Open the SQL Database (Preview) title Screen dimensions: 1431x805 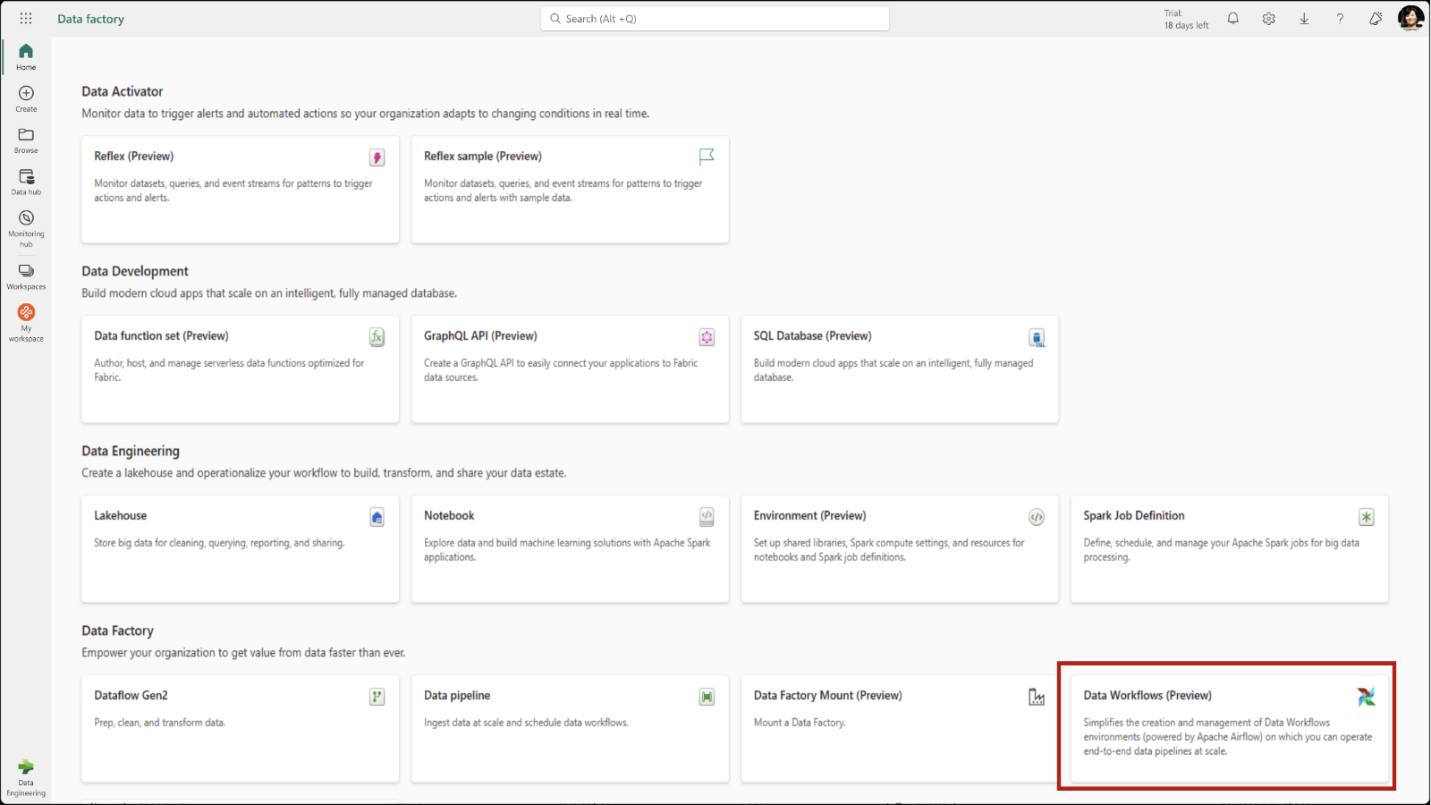pyautogui.click(x=813, y=336)
